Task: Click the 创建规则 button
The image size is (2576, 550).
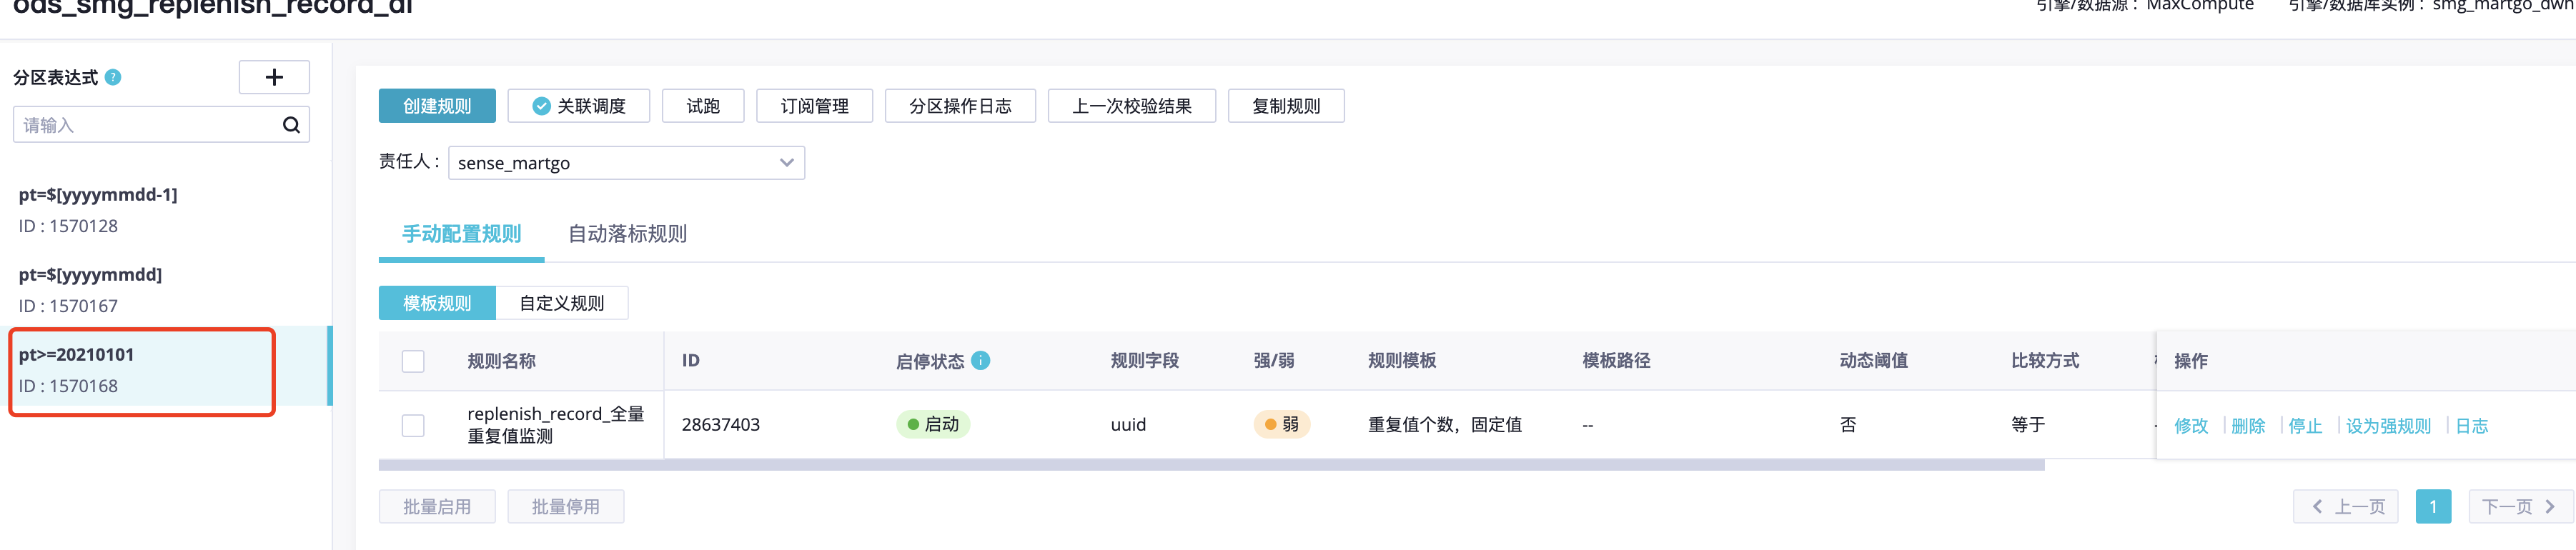Action: tap(437, 106)
